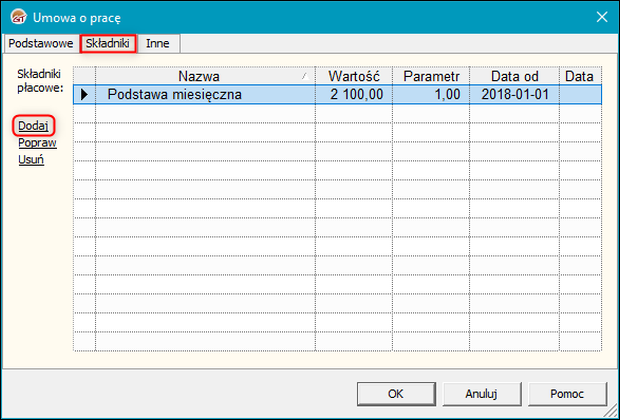The width and height of the screenshot is (620, 420).
Task: Click the 2018-01-01 date cell
Action: 514,95
